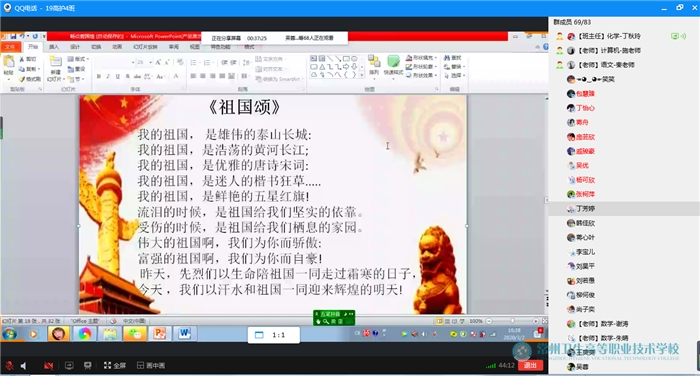This screenshot has height=376, width=700.
Task: Turn on the crossed-out camera
Action: coord(48,365)
